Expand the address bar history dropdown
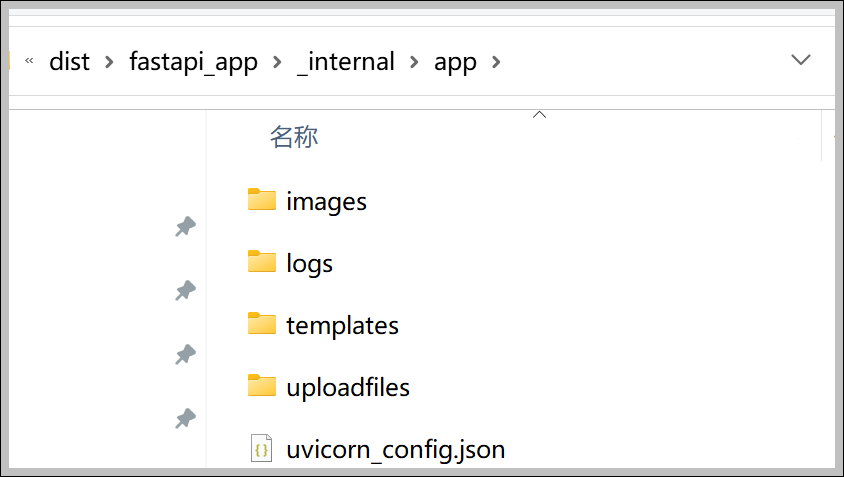Screen dimensions: 844x477 [800, 60]
